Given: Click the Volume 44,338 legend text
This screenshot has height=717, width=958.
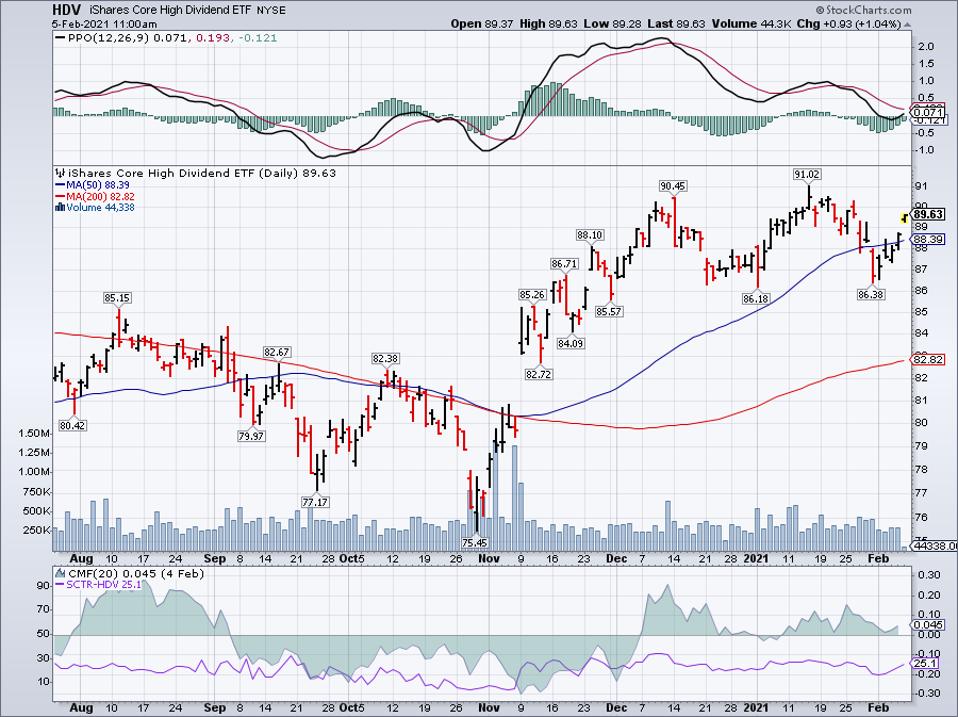Looking at the screenshot, I should click(100, 208).
